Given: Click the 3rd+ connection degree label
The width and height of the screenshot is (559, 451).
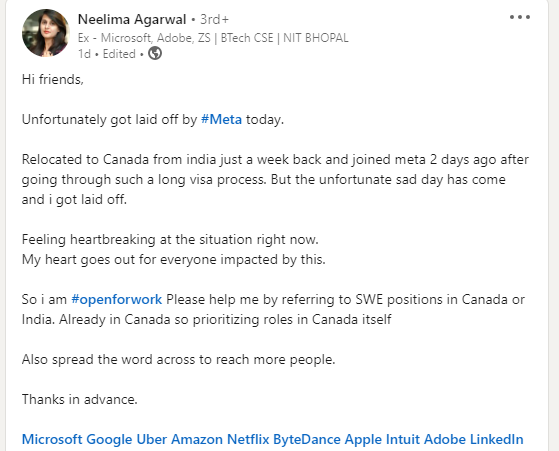Looking at the screenshot, I should pyautogui.click(x=214, y=19).
